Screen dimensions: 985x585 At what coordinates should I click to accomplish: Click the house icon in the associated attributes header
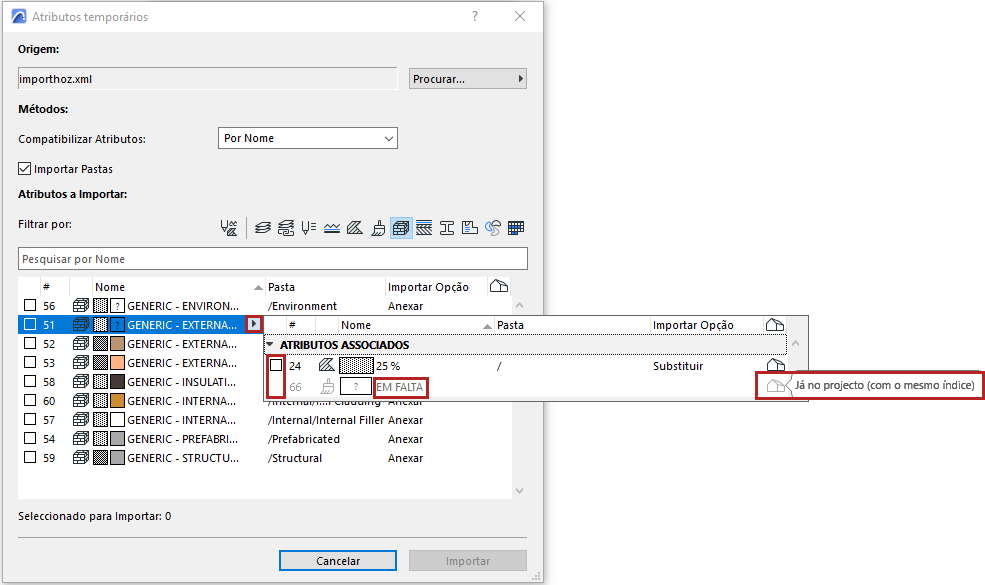tap(775, 325)
